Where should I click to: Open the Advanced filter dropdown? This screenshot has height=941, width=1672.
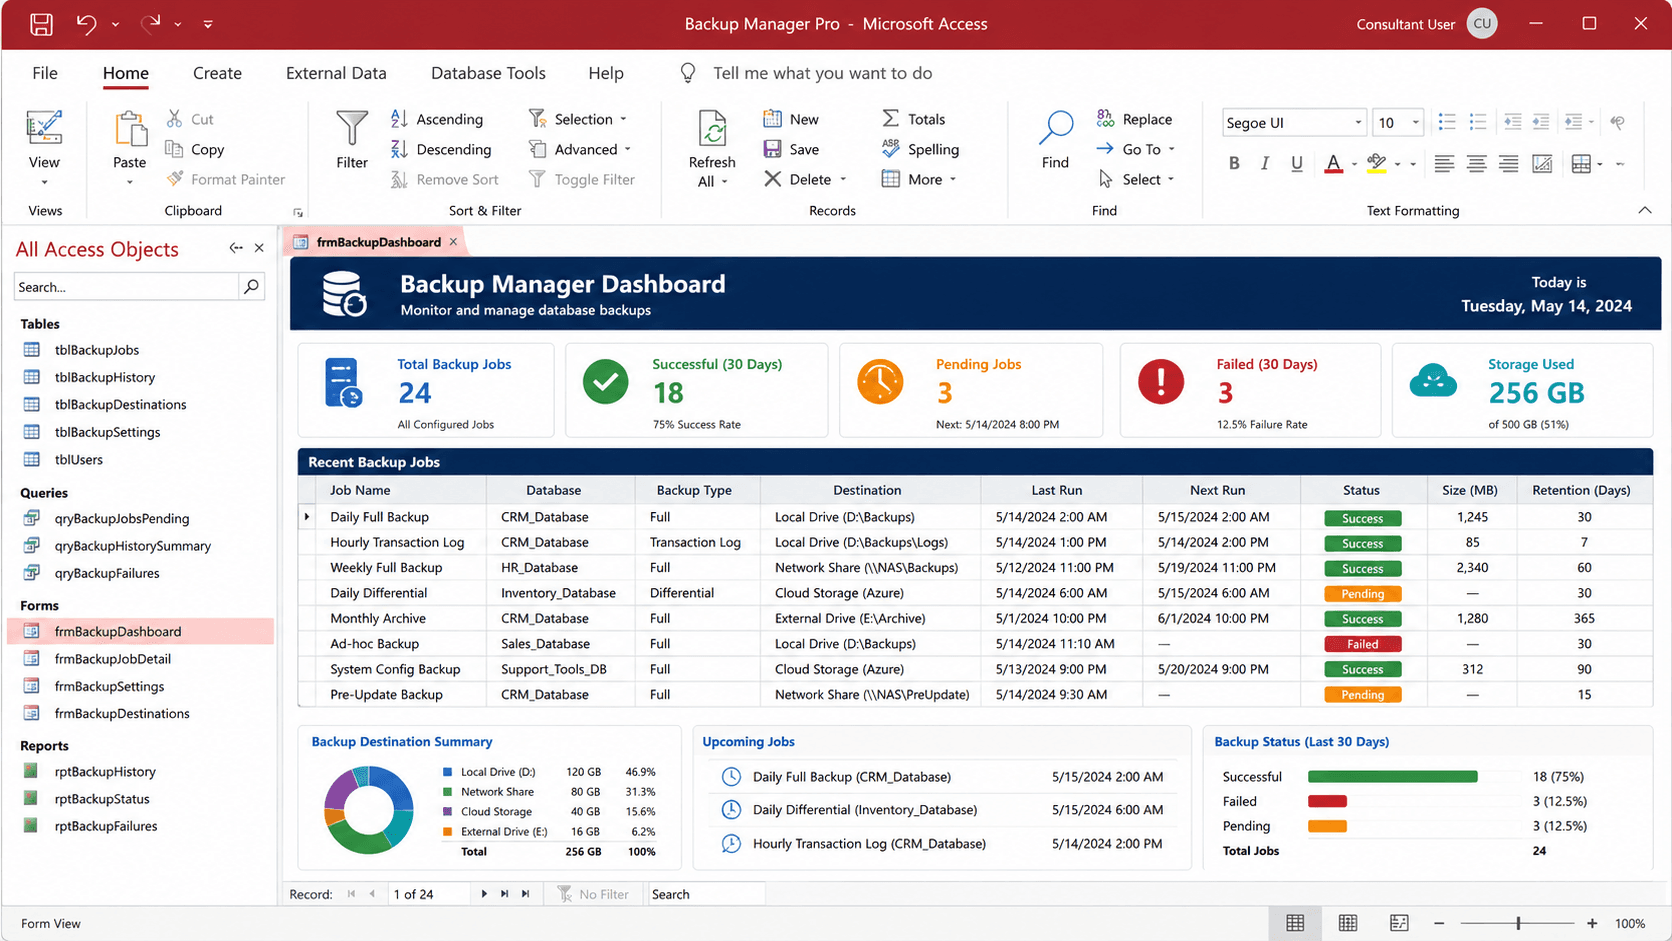pos(628,149)
